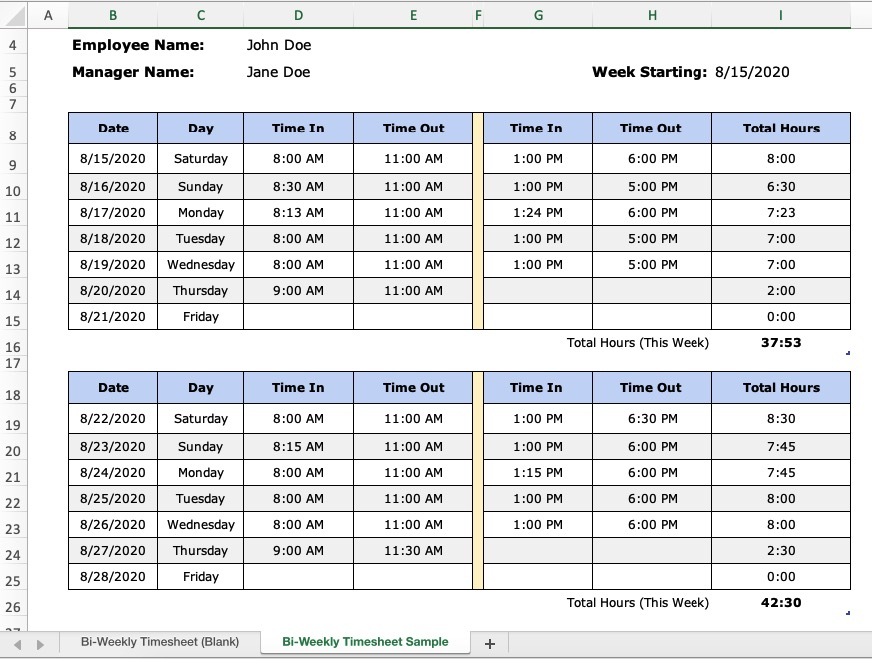Select the 8/21/2020 date cell
The image size is (872, 659).
coord(113,316)
